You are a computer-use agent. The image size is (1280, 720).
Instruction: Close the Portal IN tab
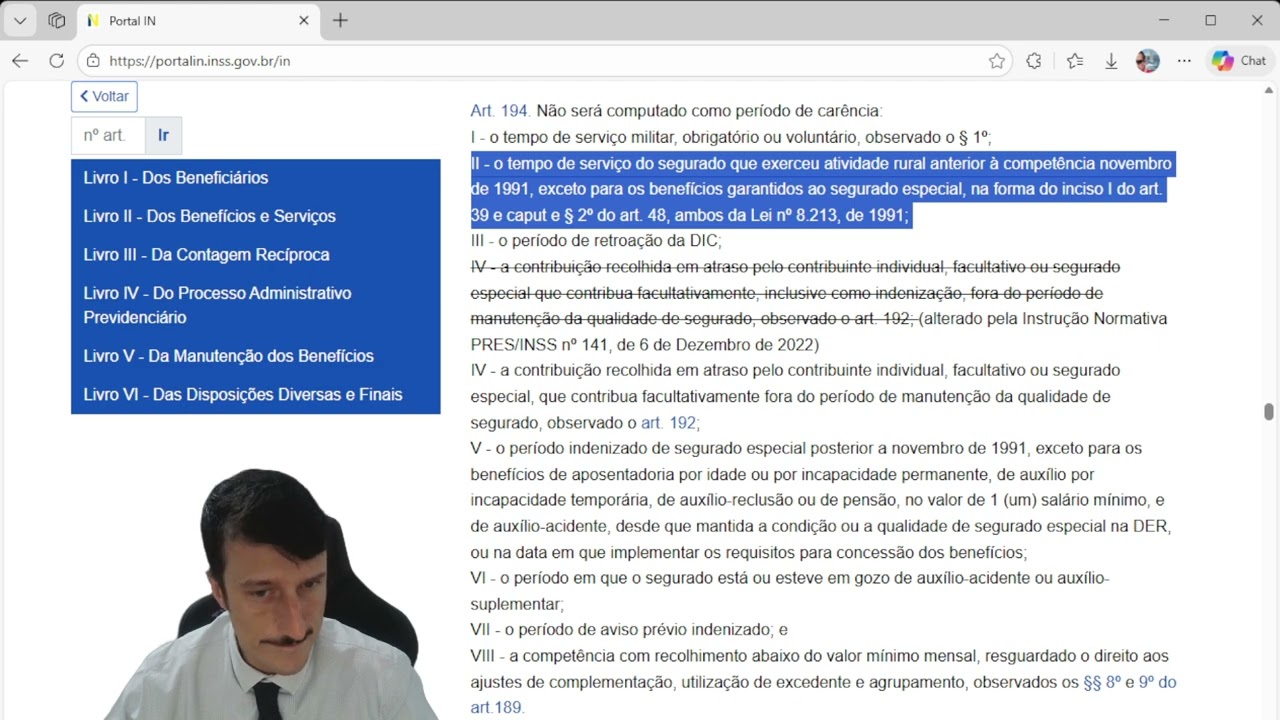coord(304,20)
